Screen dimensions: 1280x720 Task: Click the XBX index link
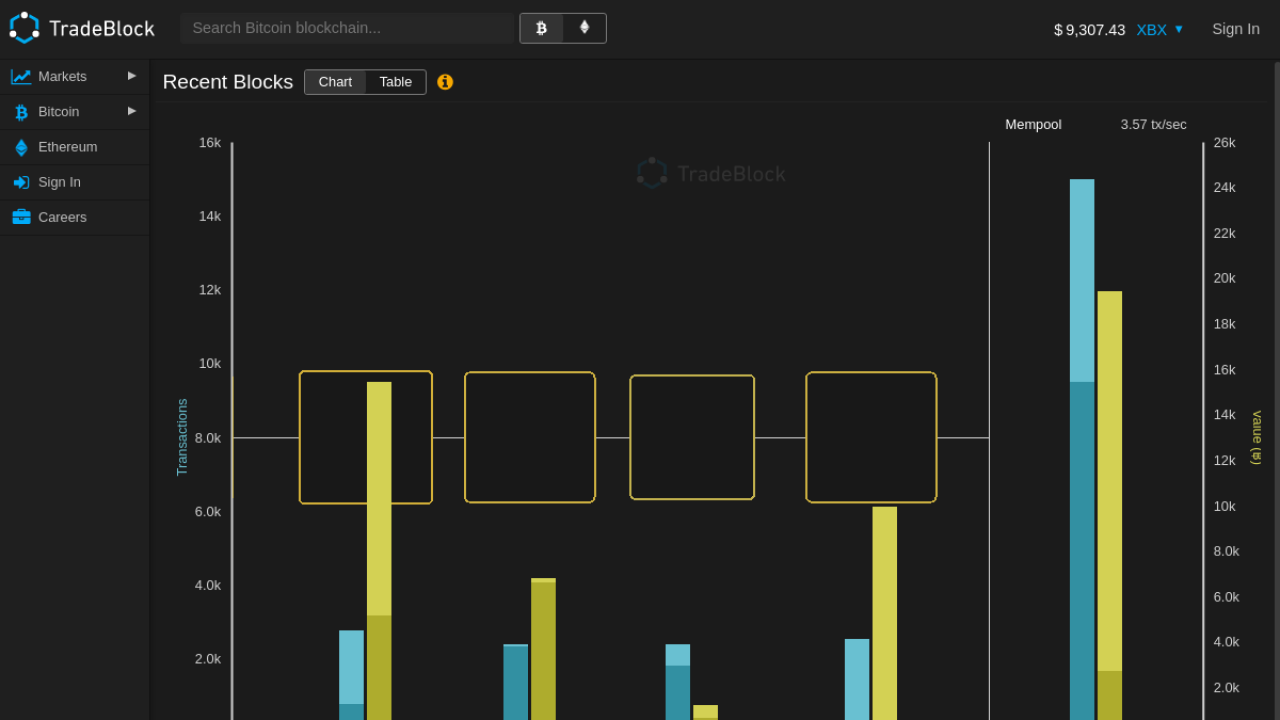point(1151,29)
